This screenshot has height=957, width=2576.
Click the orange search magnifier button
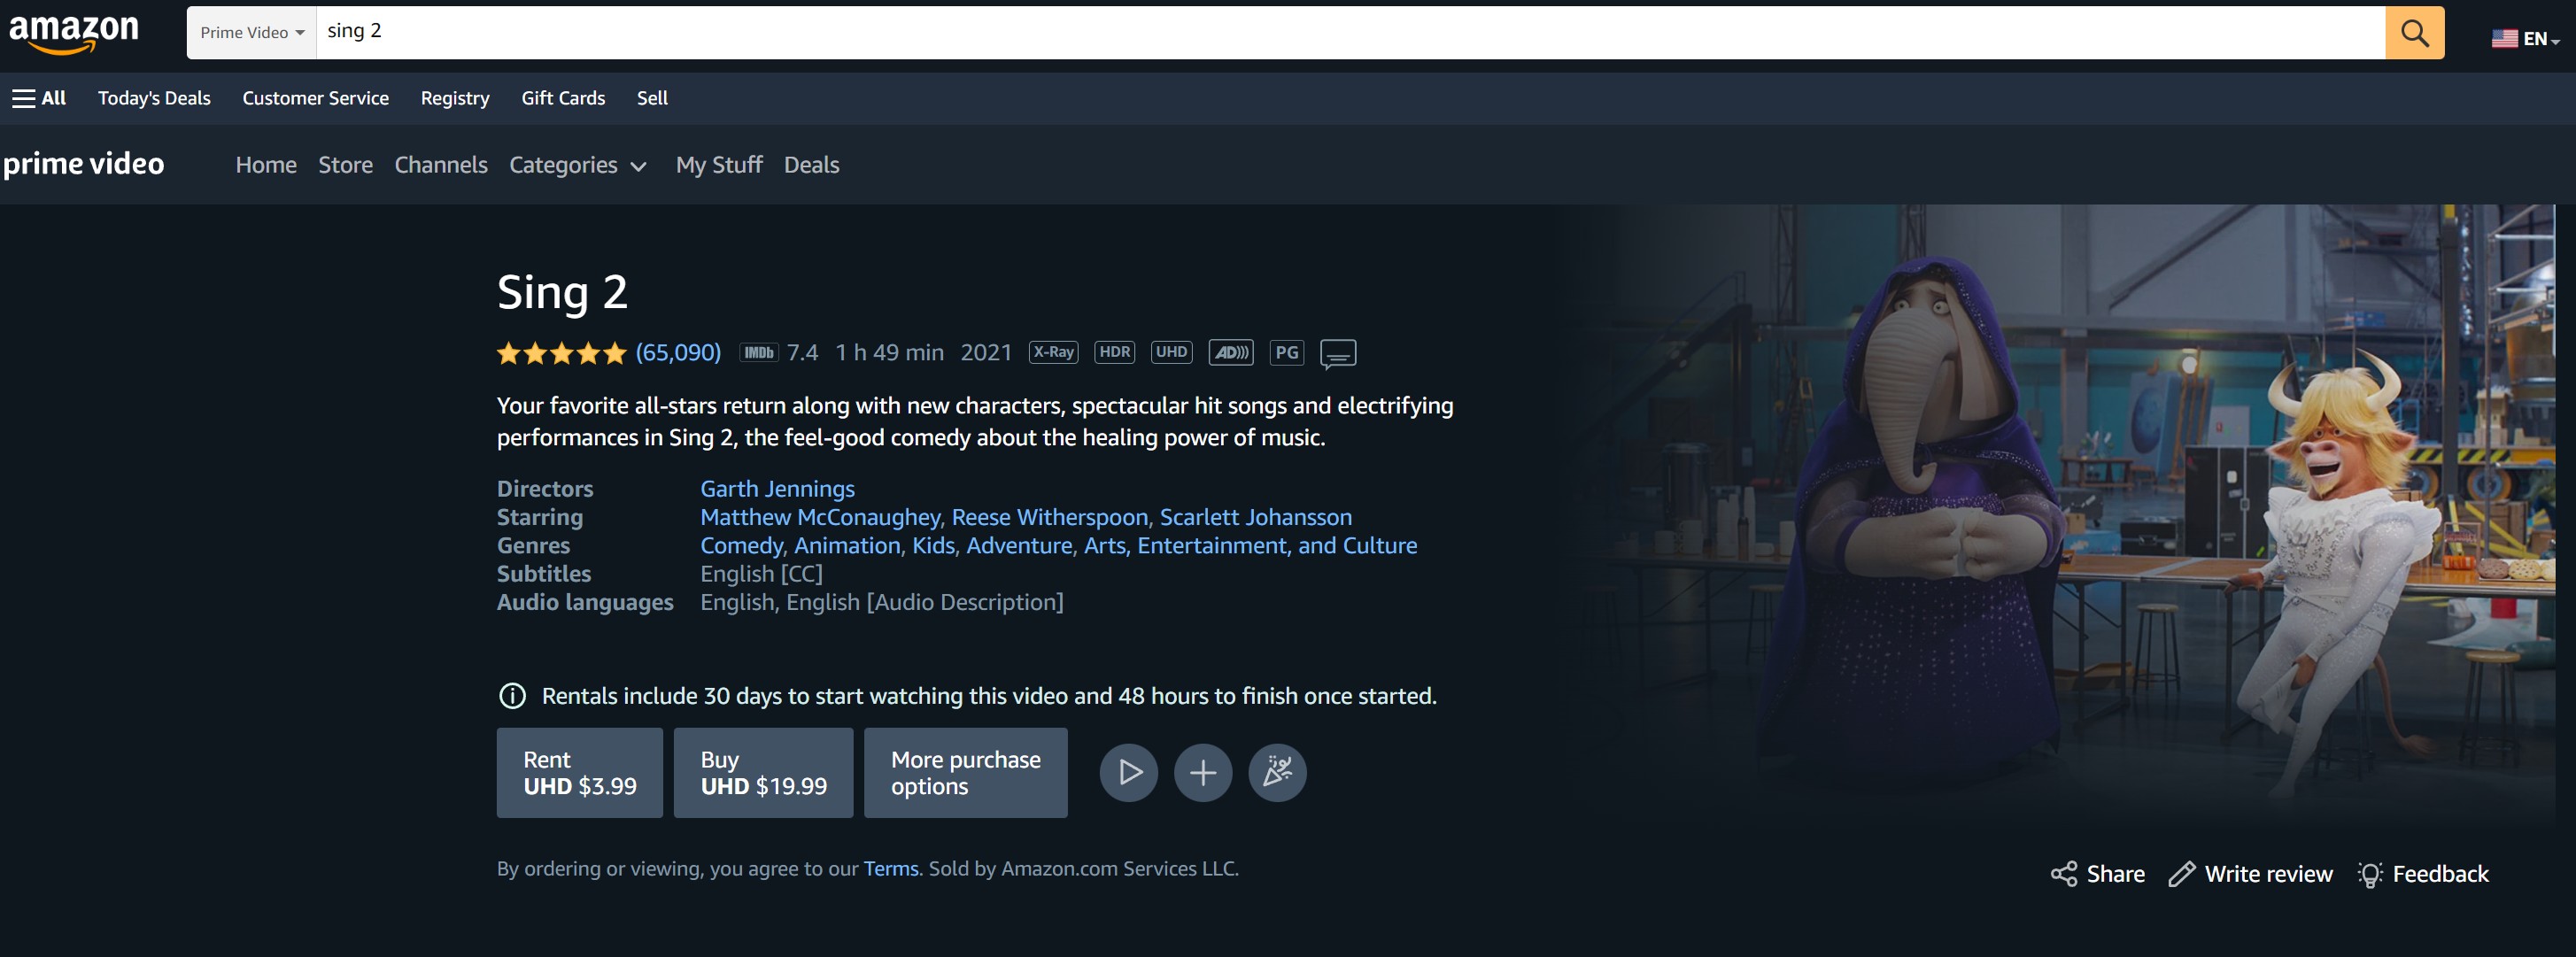(x=2414, y=33)
